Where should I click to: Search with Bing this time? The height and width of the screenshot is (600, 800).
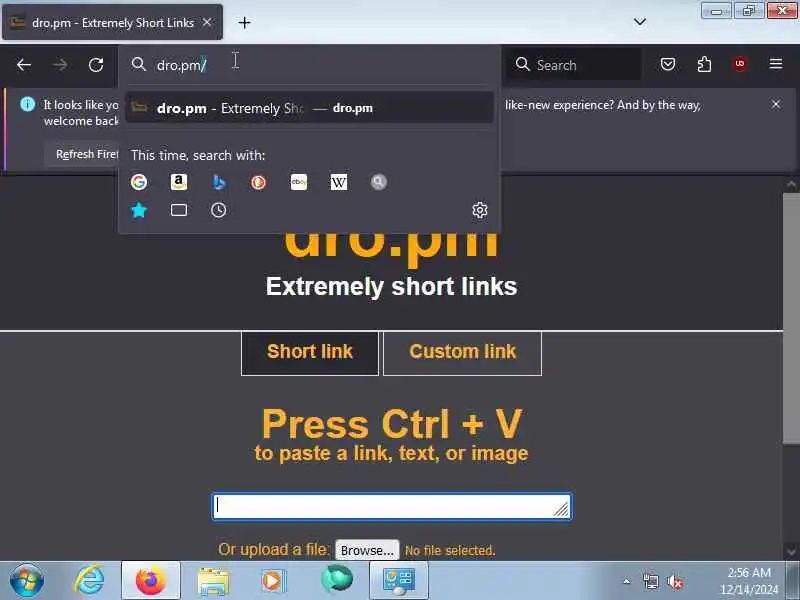point(218,182)
